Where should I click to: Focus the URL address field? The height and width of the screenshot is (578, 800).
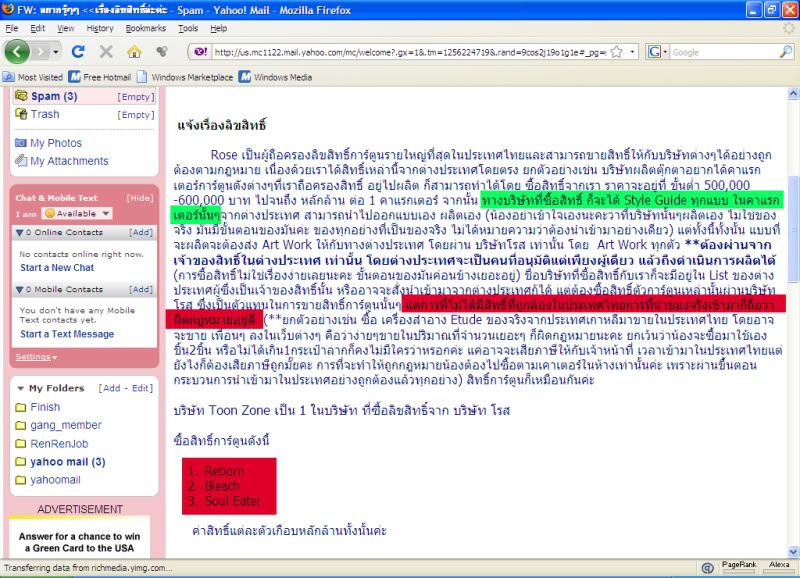pos(410,52)
